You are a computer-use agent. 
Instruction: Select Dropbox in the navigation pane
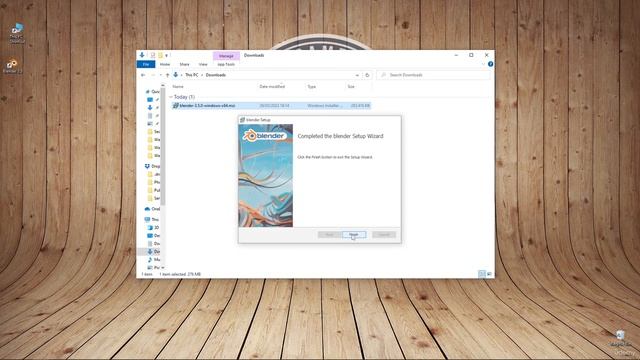pos(153,166)
